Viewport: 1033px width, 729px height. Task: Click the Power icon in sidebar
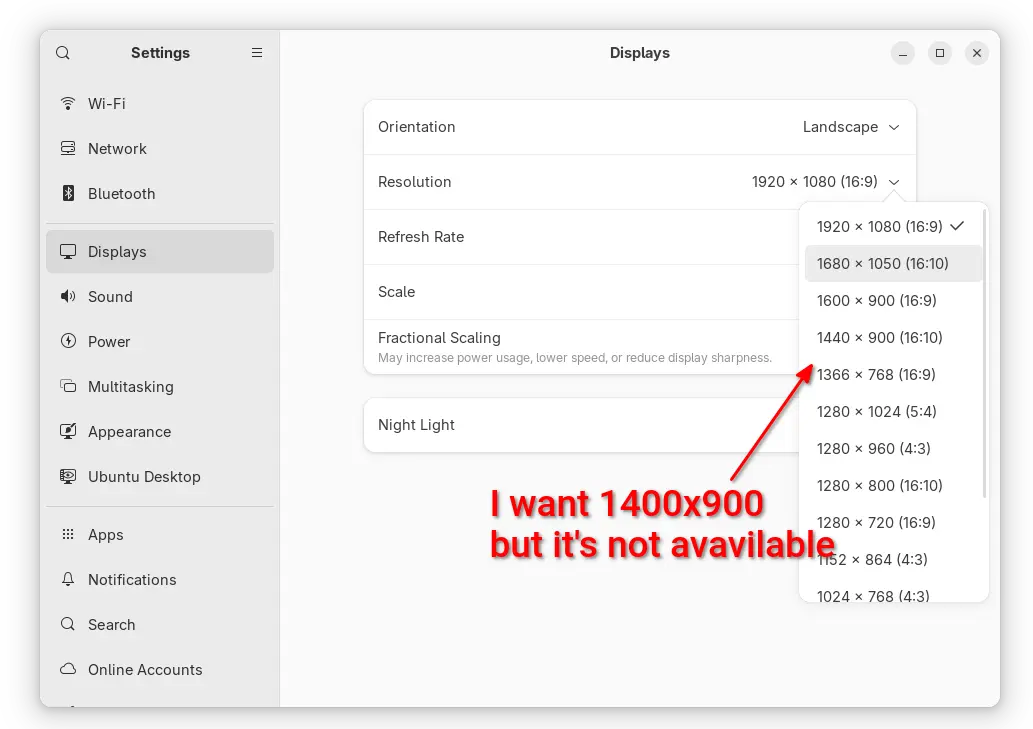68,341
